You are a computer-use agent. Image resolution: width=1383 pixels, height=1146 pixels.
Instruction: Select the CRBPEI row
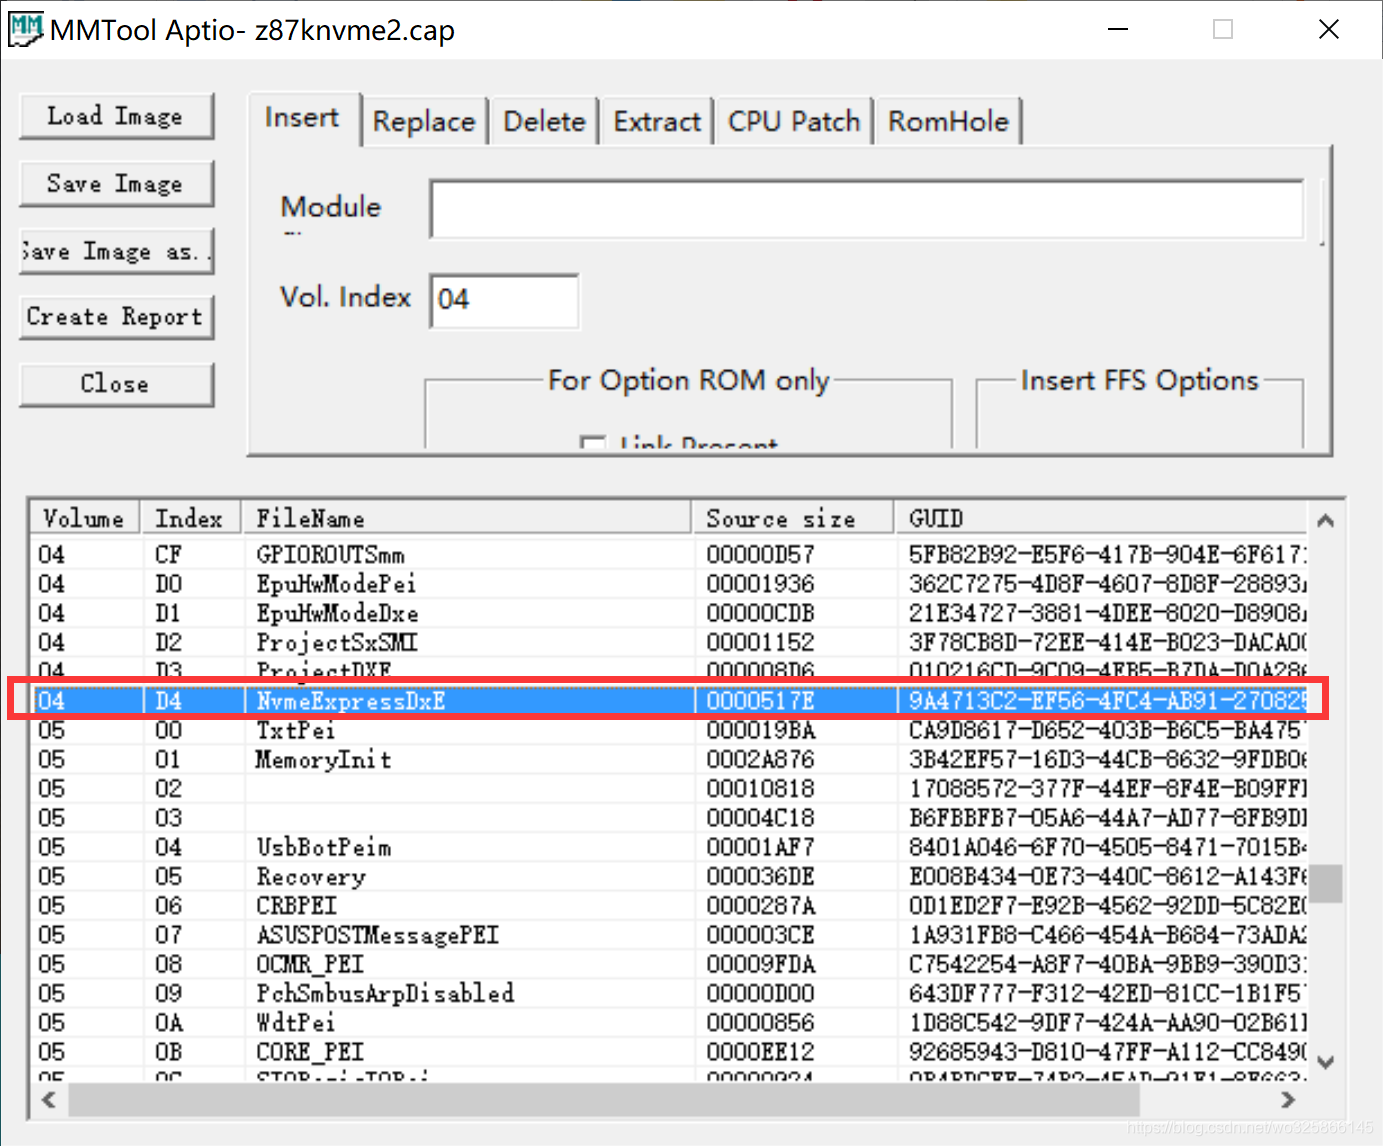[x=668, y=905]
